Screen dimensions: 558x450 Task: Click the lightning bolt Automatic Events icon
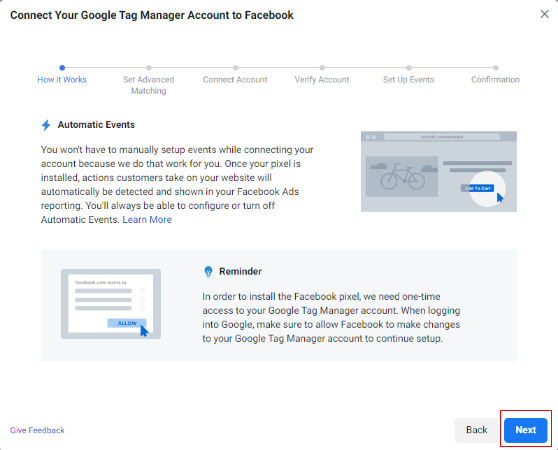point(46,125)
